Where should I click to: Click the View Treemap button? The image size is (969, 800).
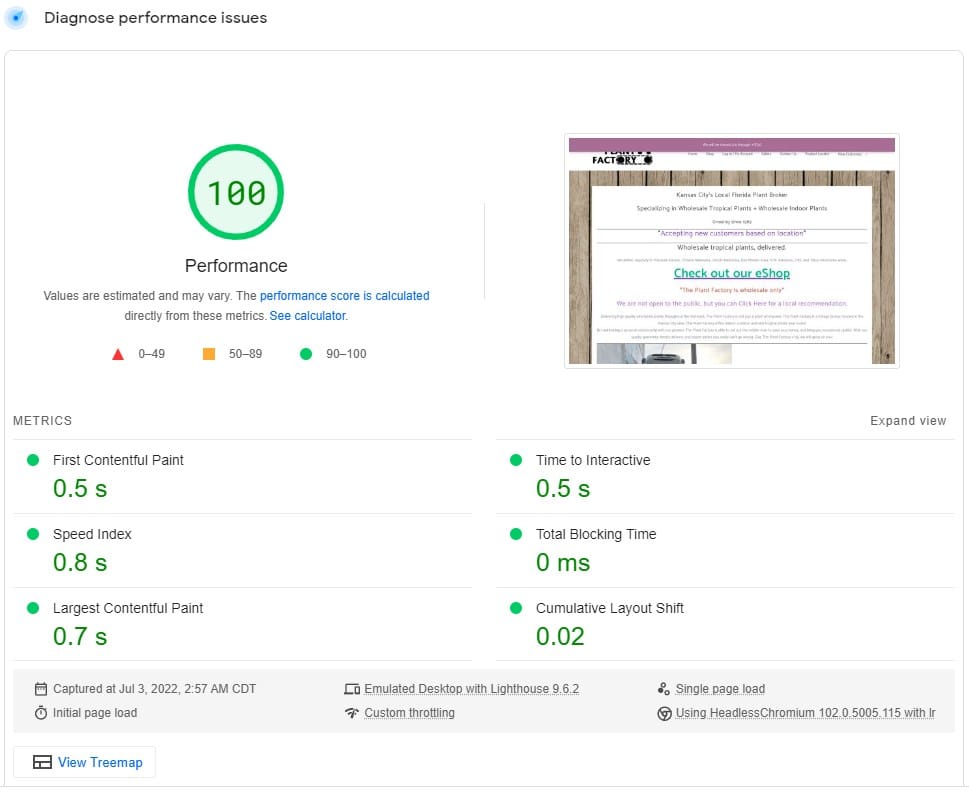(x=85, y=762)
